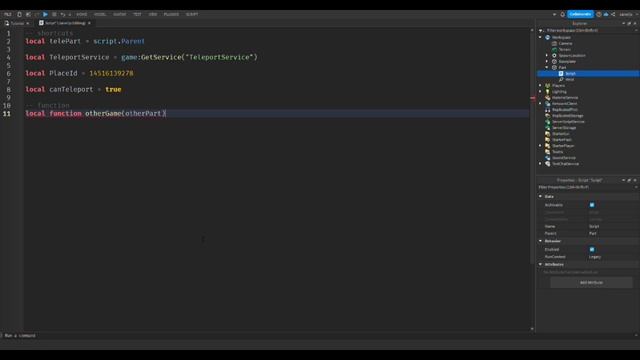Toggle the Archivable checkbox
Image resolution: width=640 pixels, height=360 pixels.
click(592, 205)
